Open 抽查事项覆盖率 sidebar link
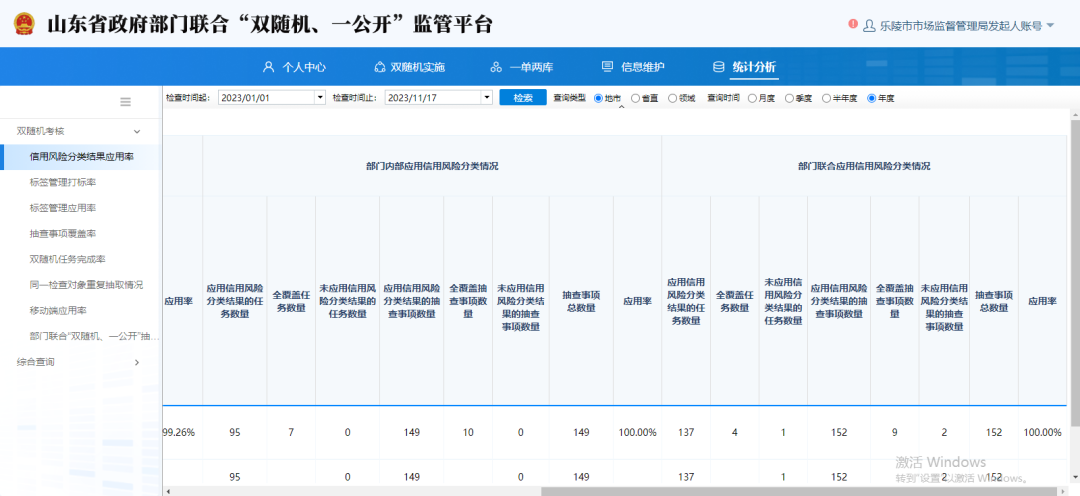 (63, 234)
